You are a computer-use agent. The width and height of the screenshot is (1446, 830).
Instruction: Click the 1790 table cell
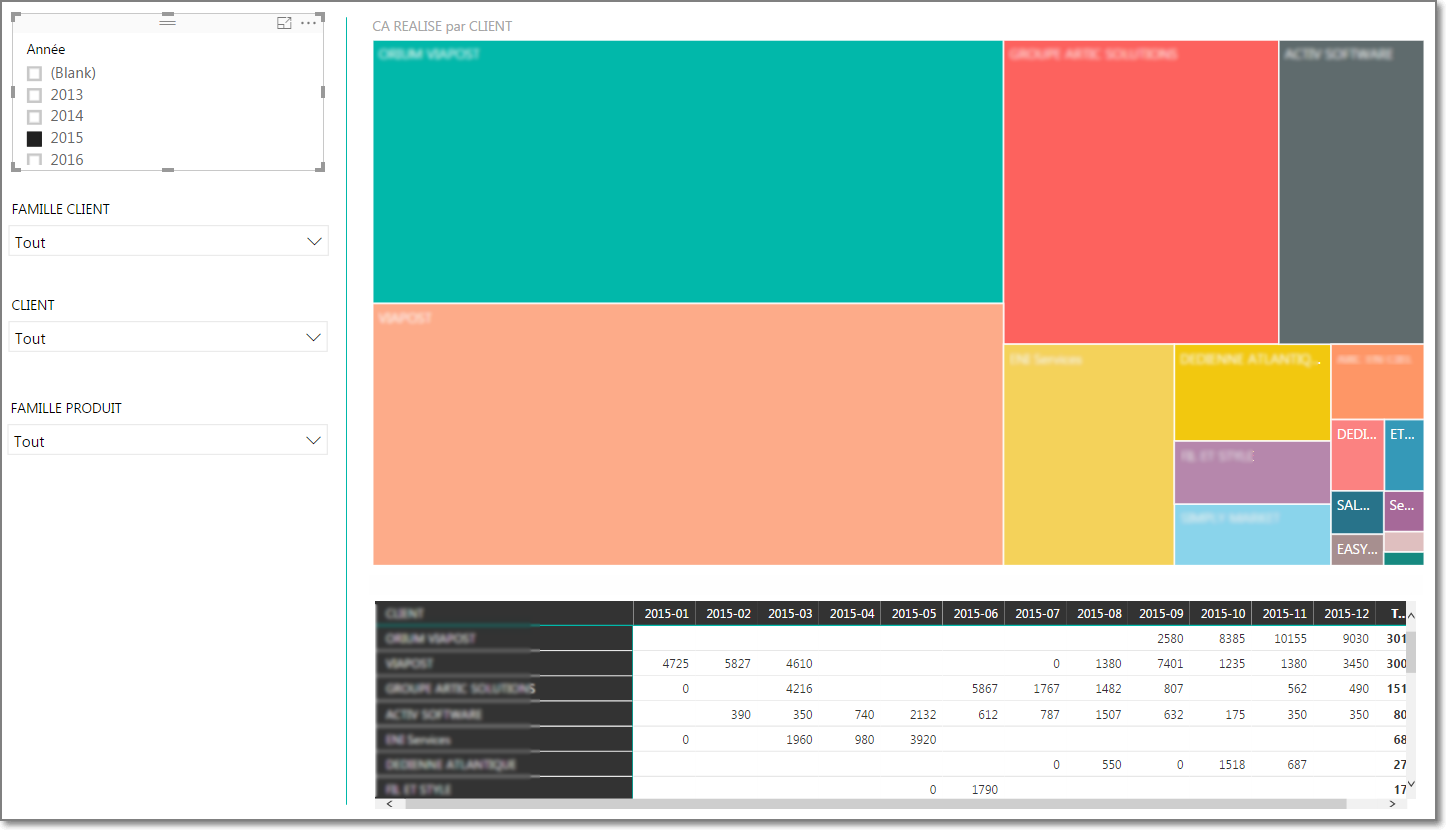(985, 789)
